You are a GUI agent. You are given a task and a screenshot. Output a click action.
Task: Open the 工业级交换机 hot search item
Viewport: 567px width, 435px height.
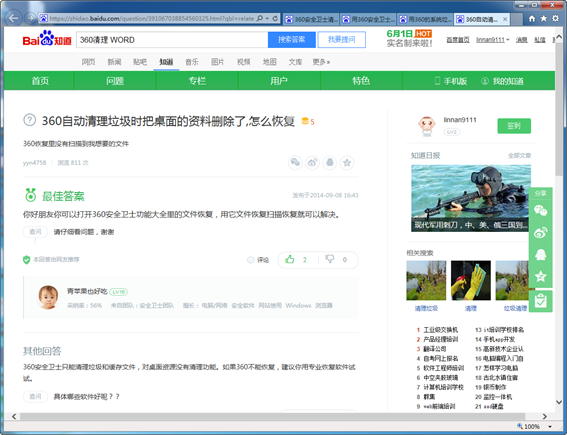point(440,330)
